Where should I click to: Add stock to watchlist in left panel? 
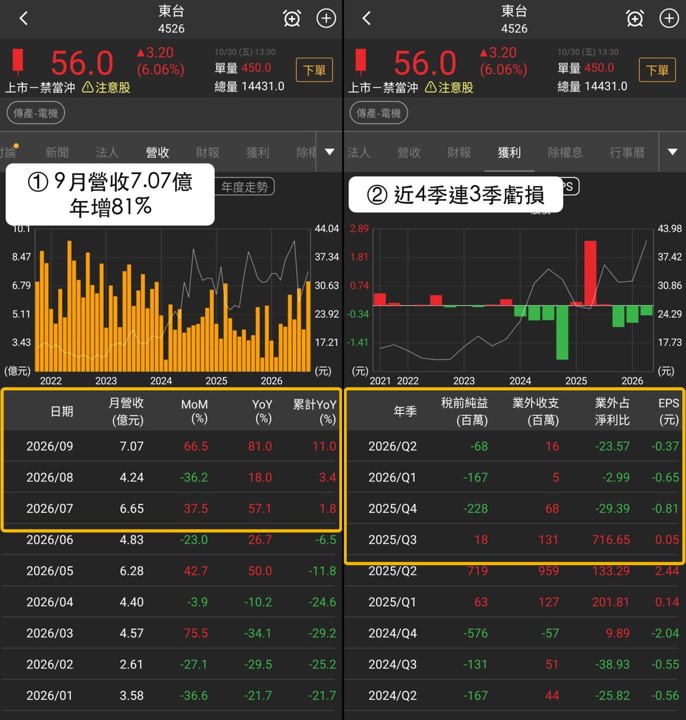click(326, 18)
